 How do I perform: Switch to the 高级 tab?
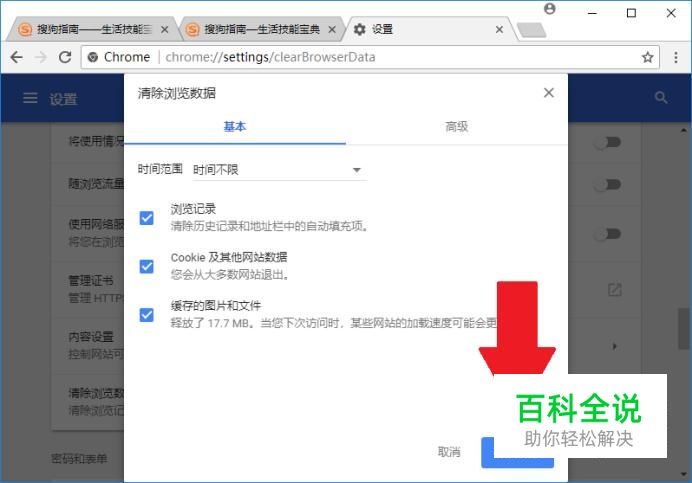point(456,127)
